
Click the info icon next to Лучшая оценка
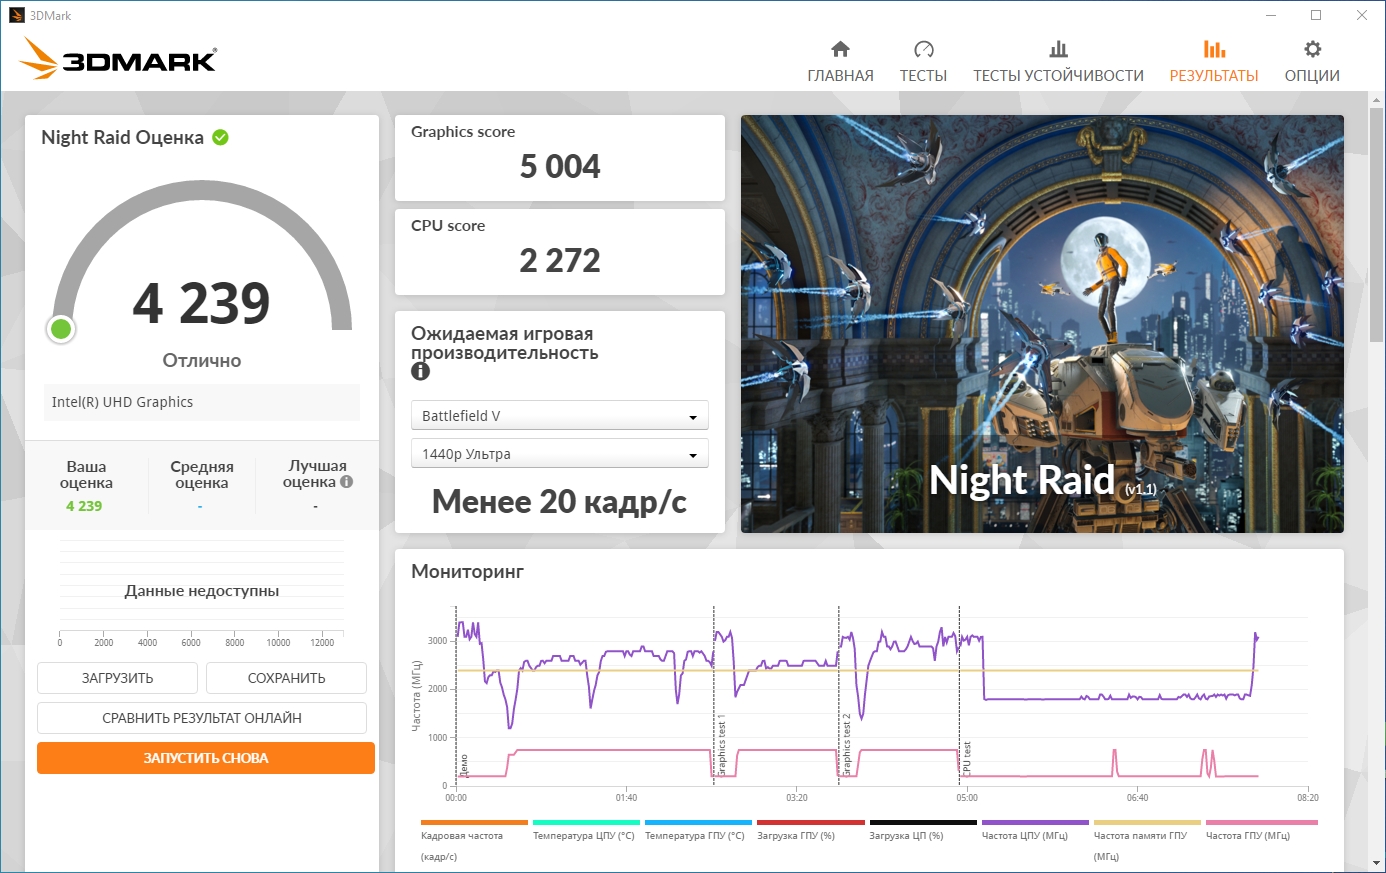pyautogui.click(x=346, y=481)
